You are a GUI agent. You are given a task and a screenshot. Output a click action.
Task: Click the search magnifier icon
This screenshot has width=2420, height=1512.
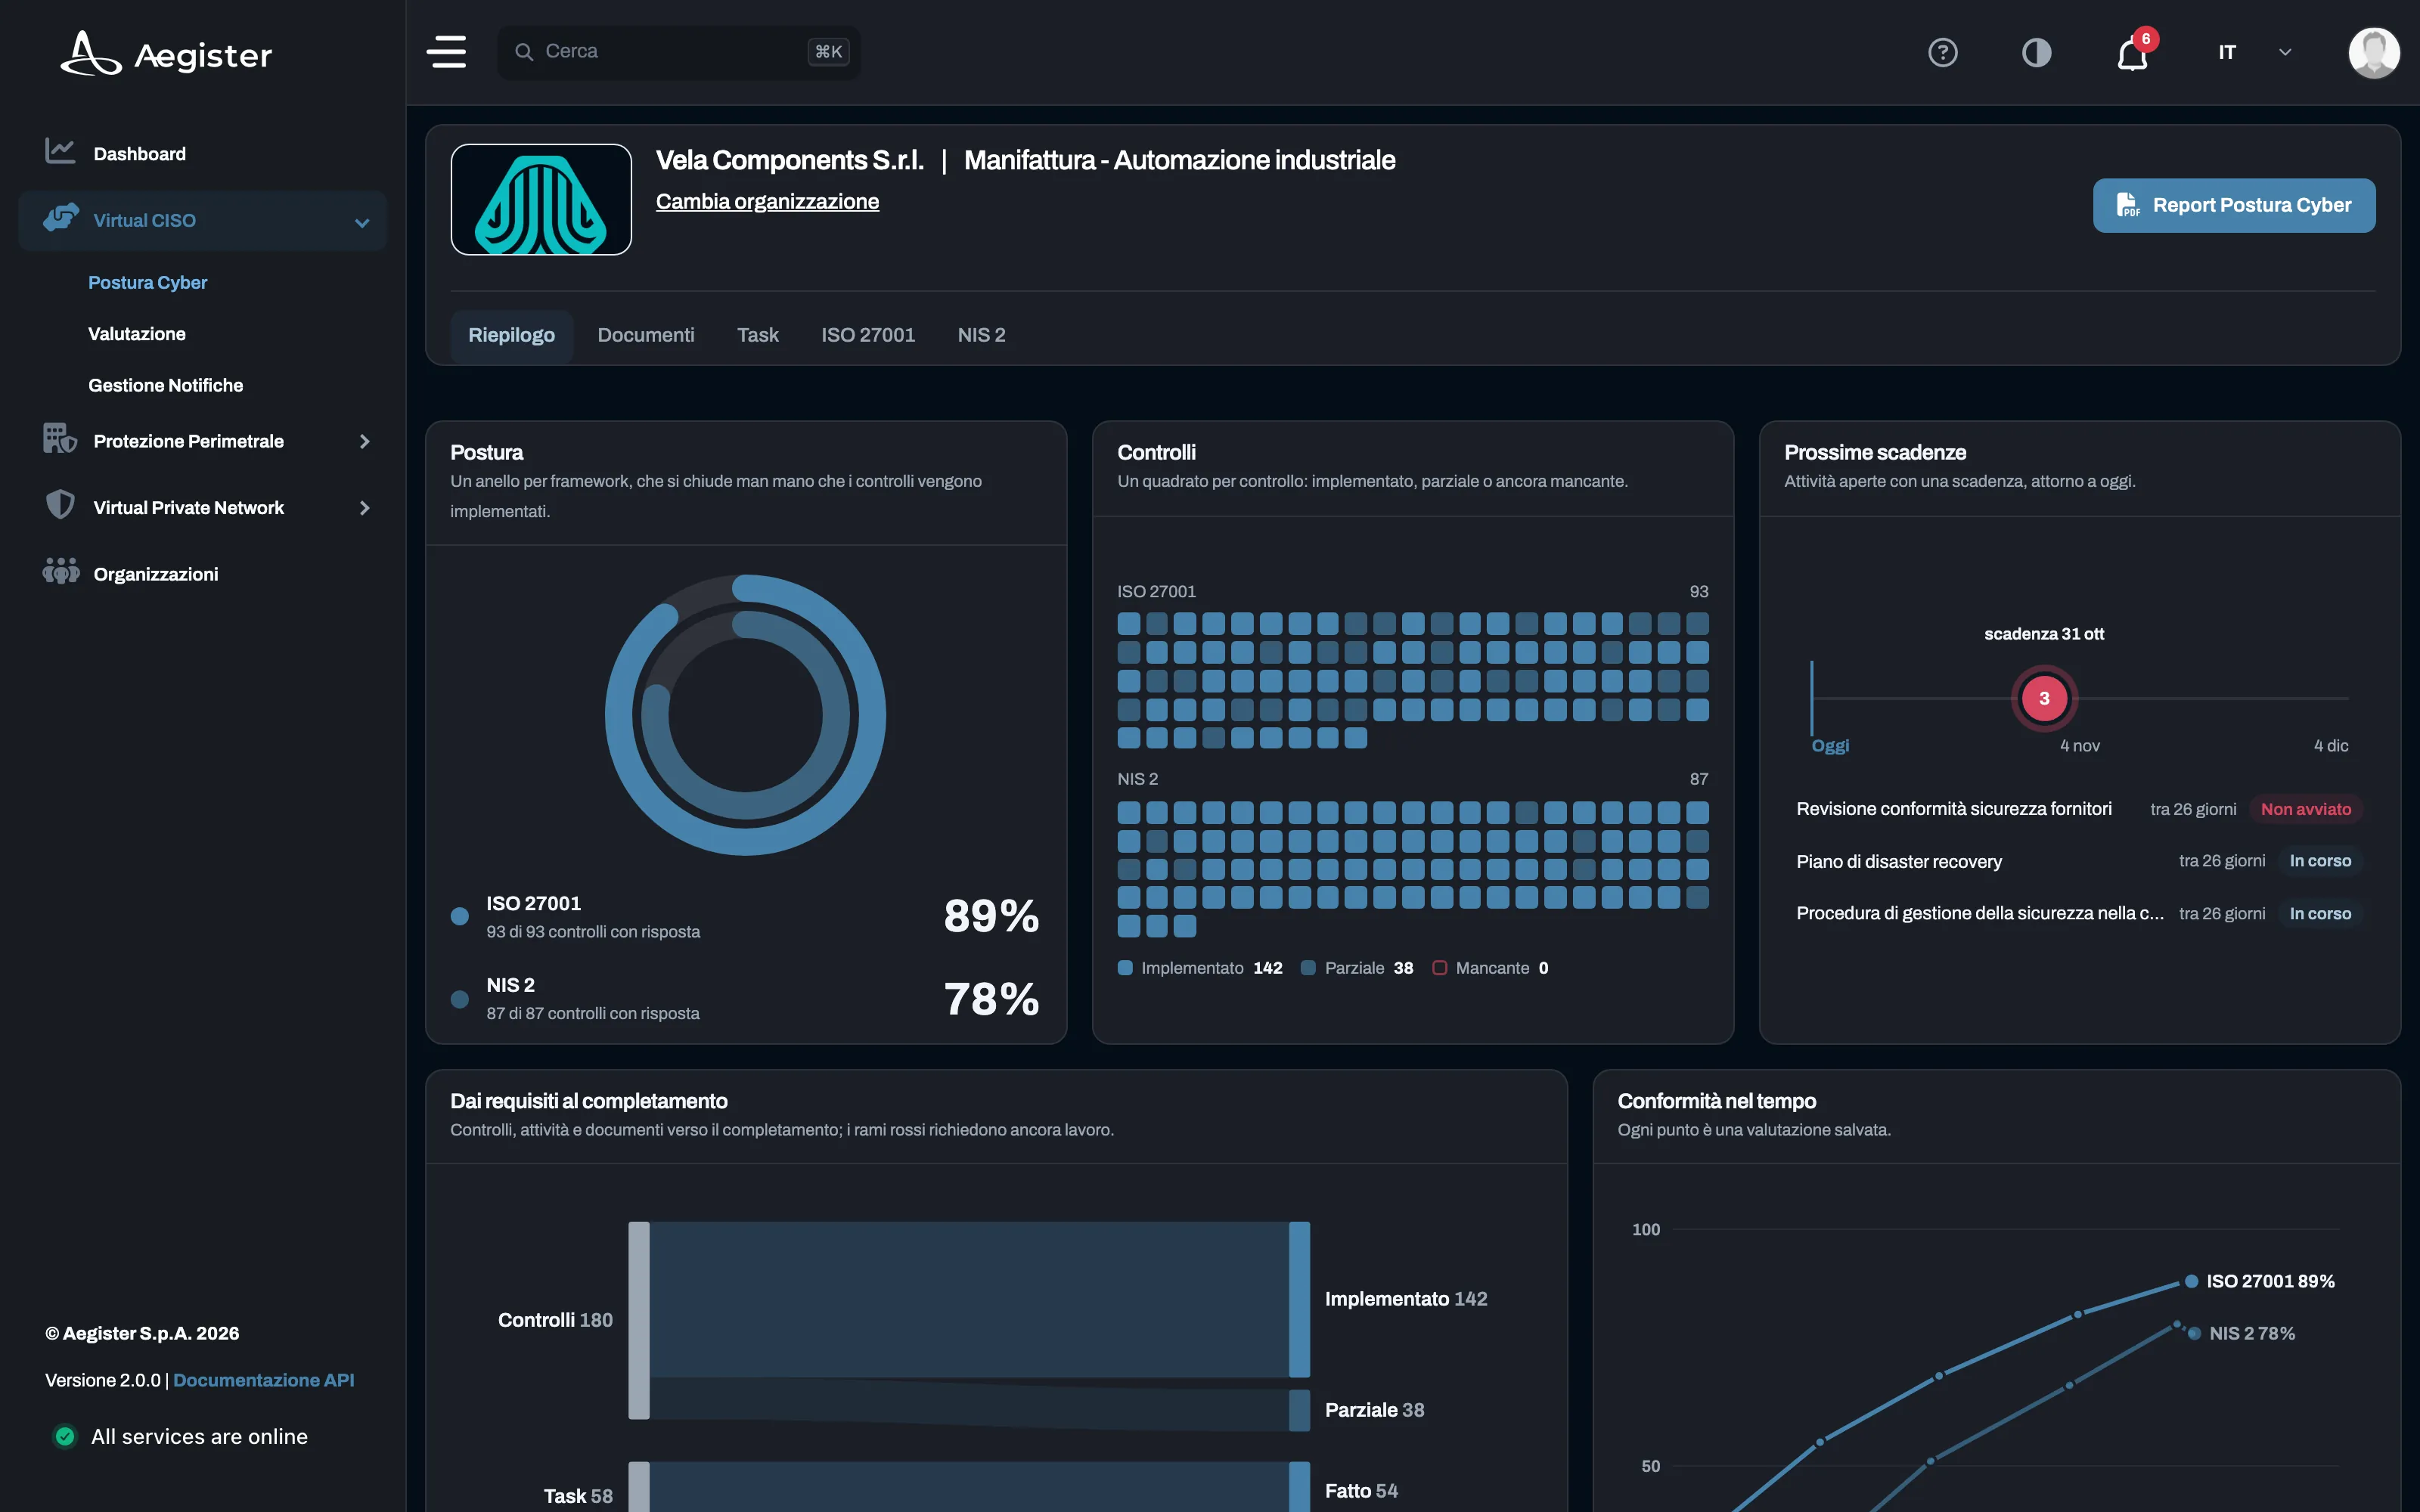[x=524, y=51]
